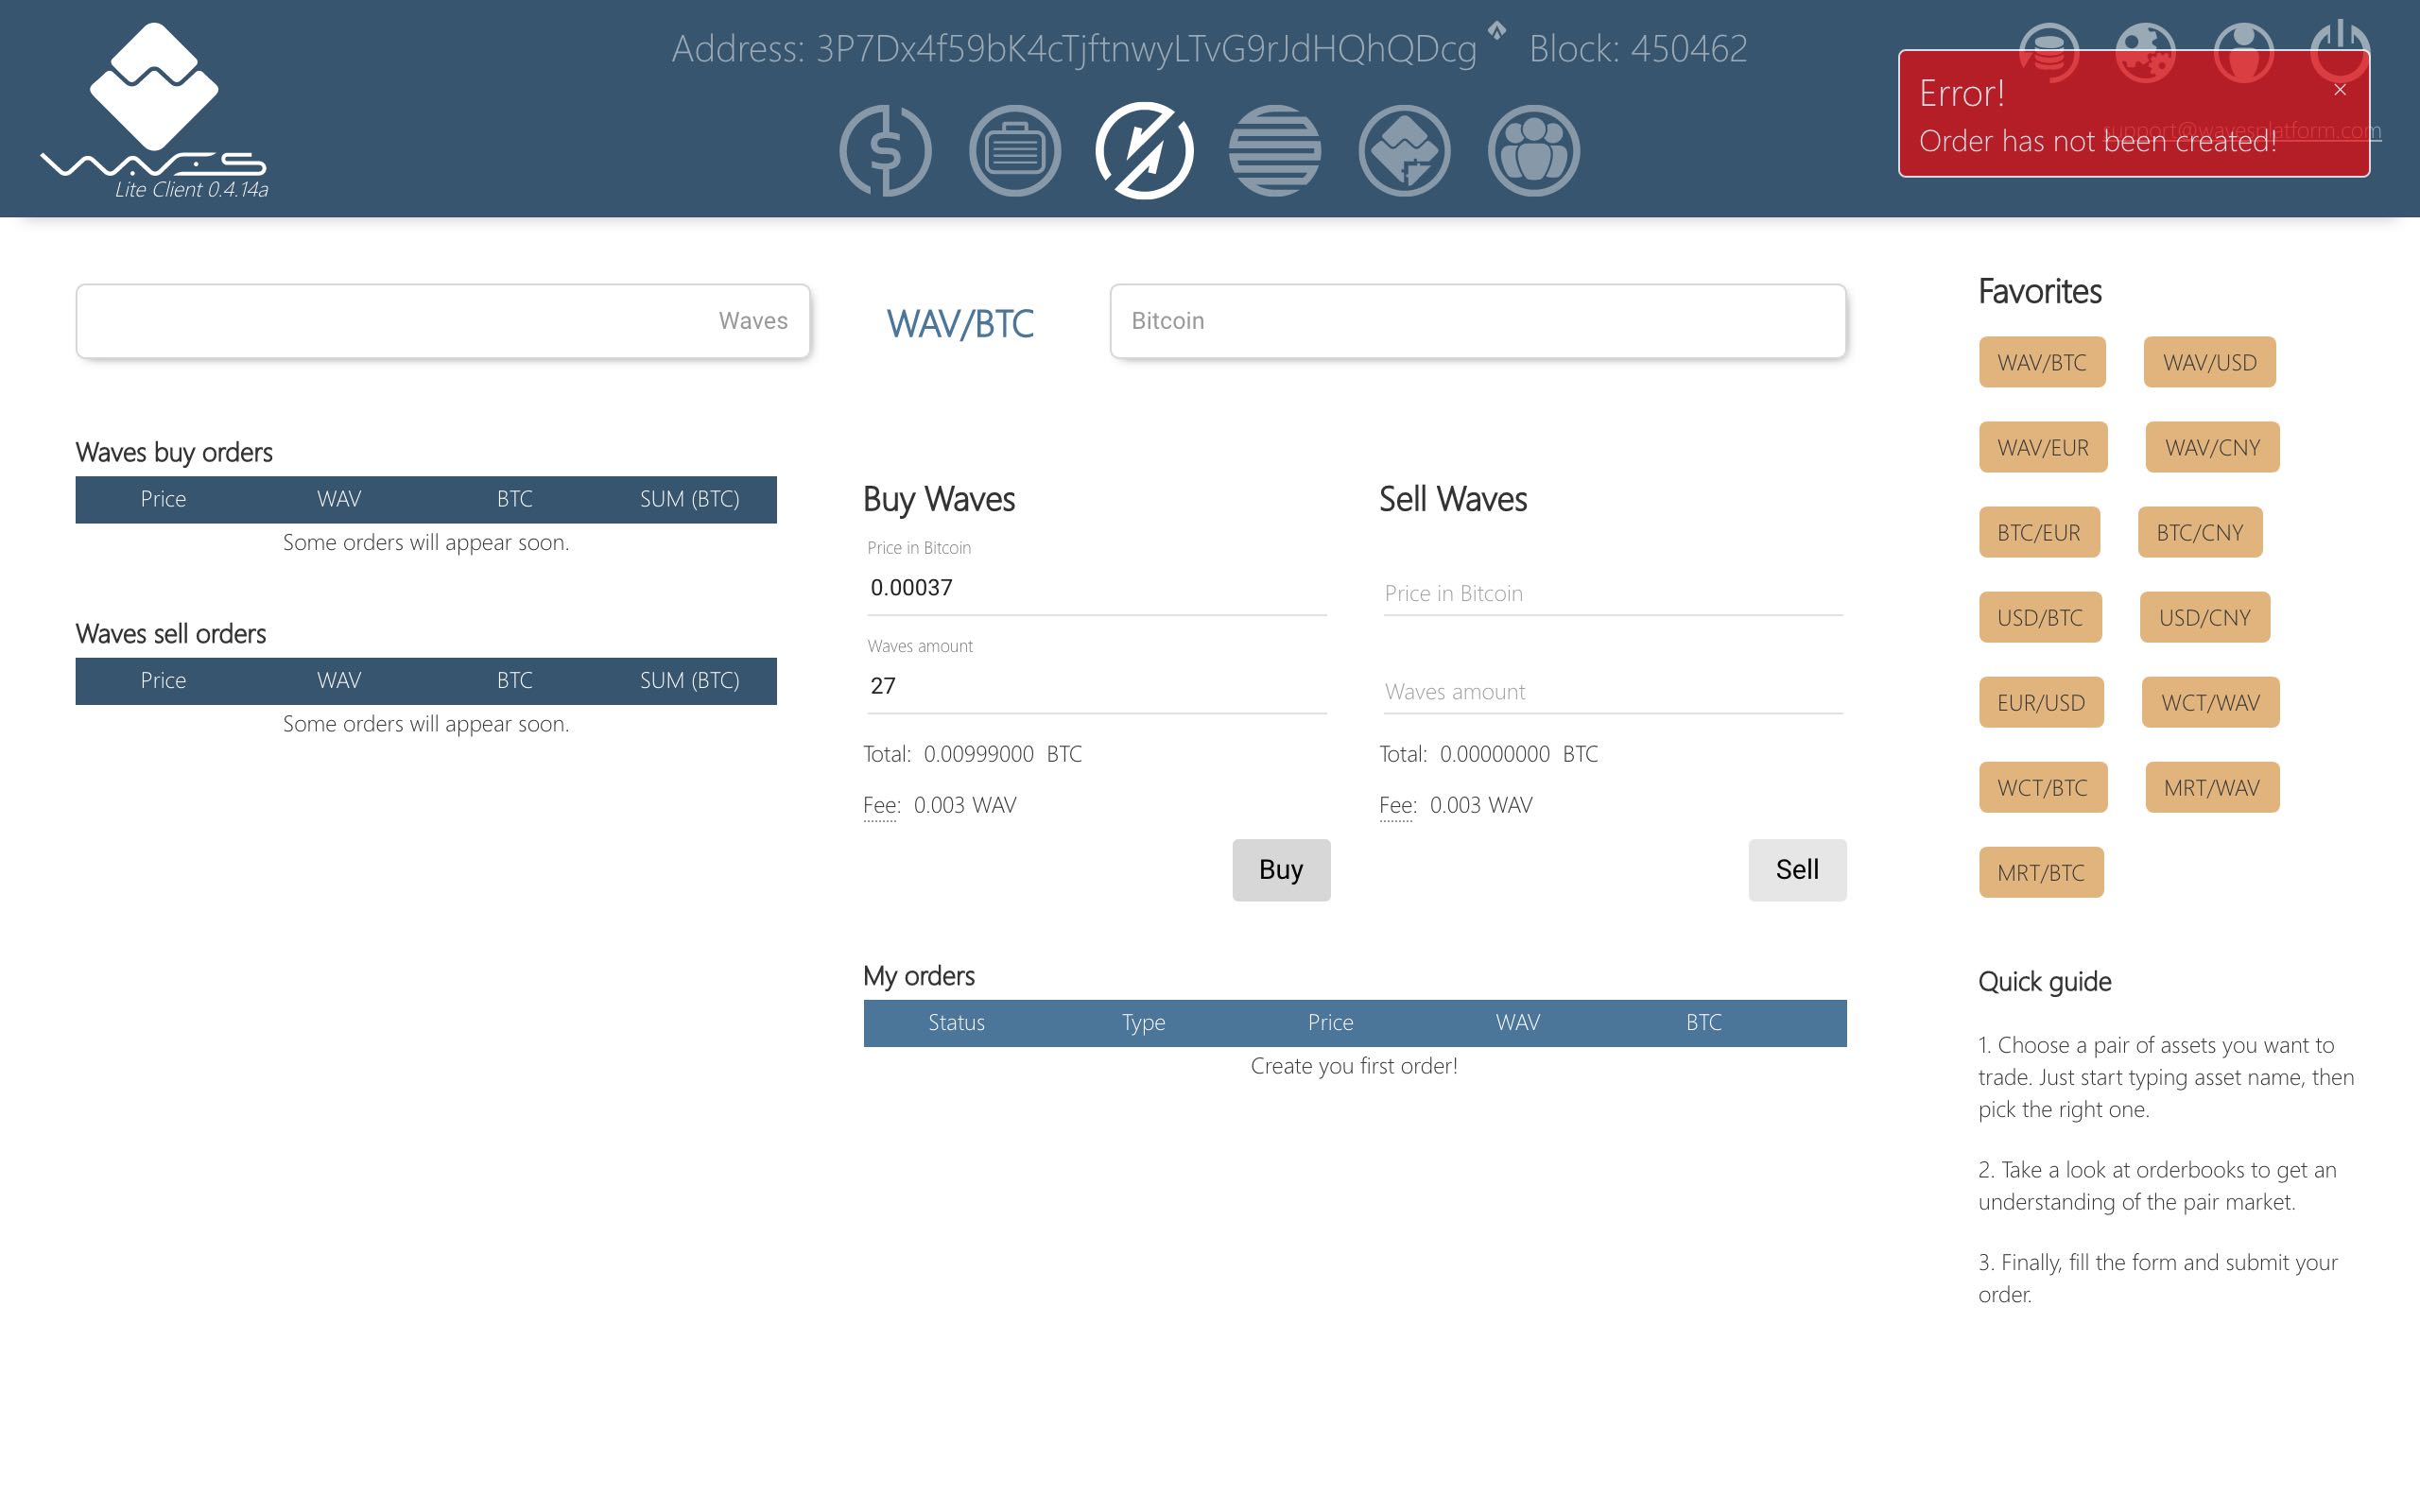This screenshot has width=2420, height=1512.
Task: Click the Fee label under Buy Waves
Action: pos(881,805)
